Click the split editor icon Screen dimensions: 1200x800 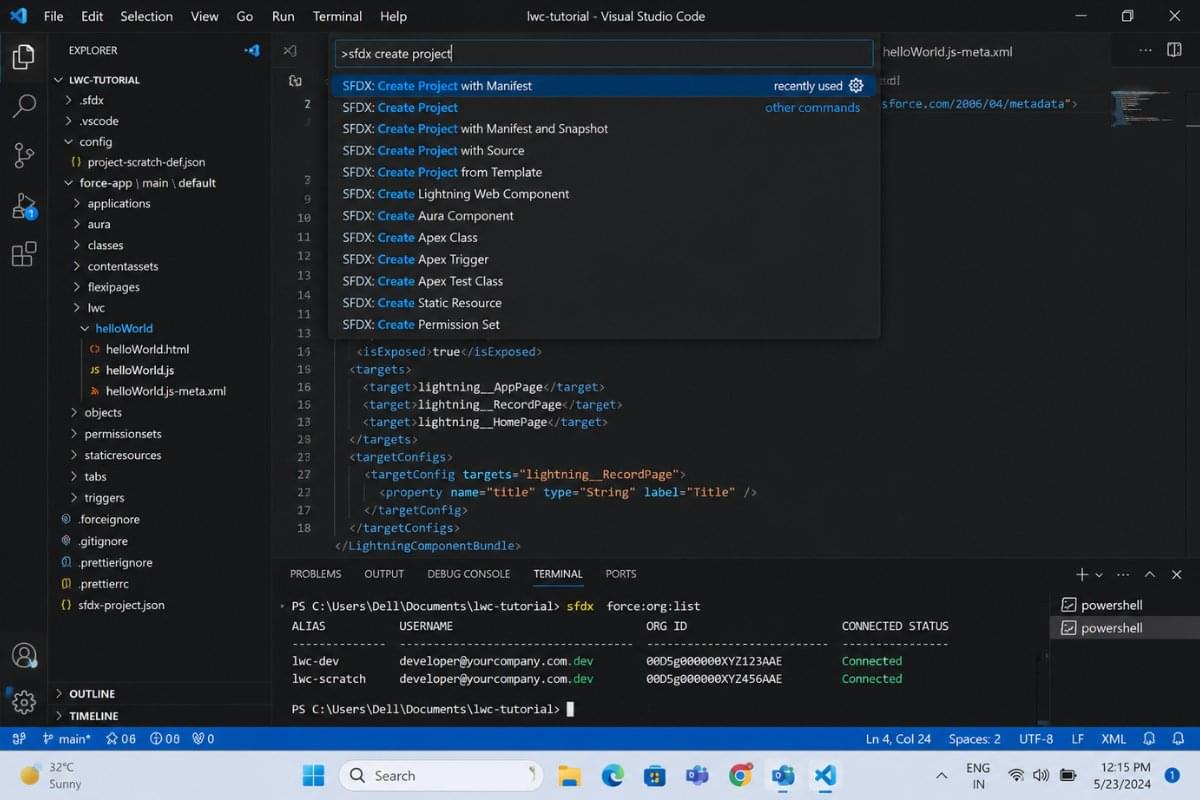[1174, 50]
